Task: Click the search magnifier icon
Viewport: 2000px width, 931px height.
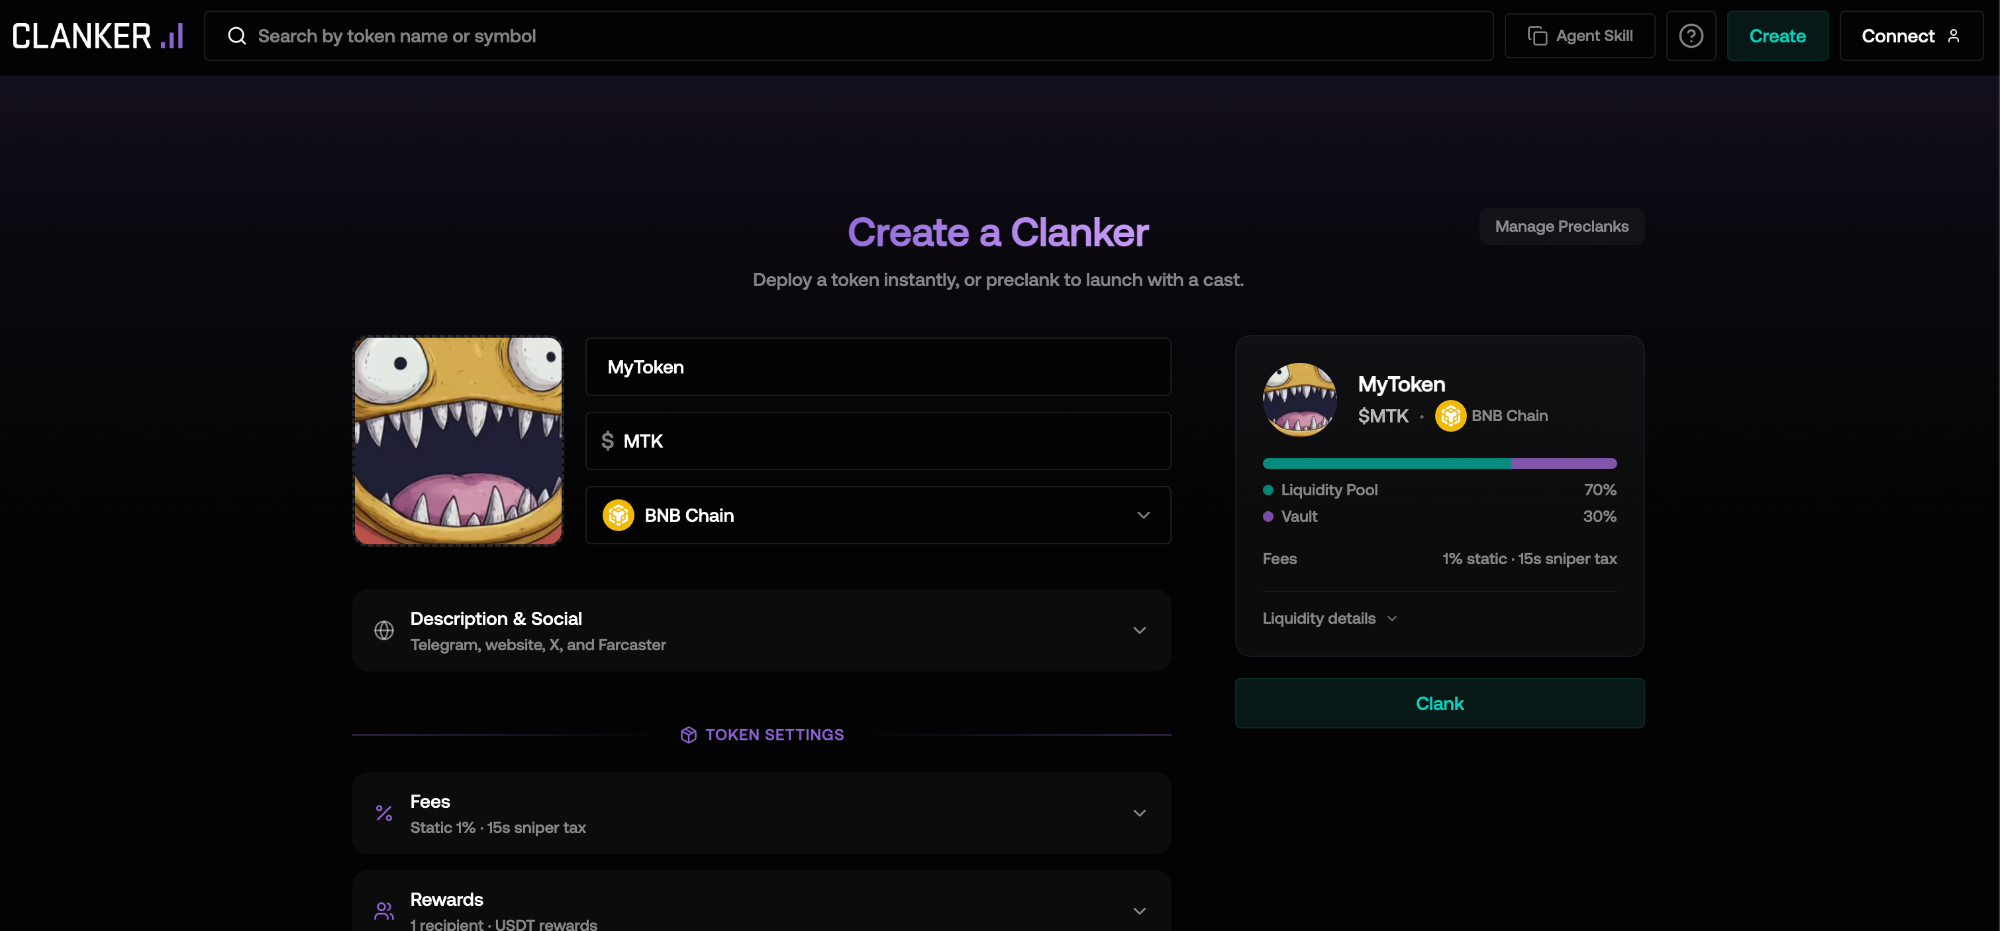Action: (x=237, y=36)
